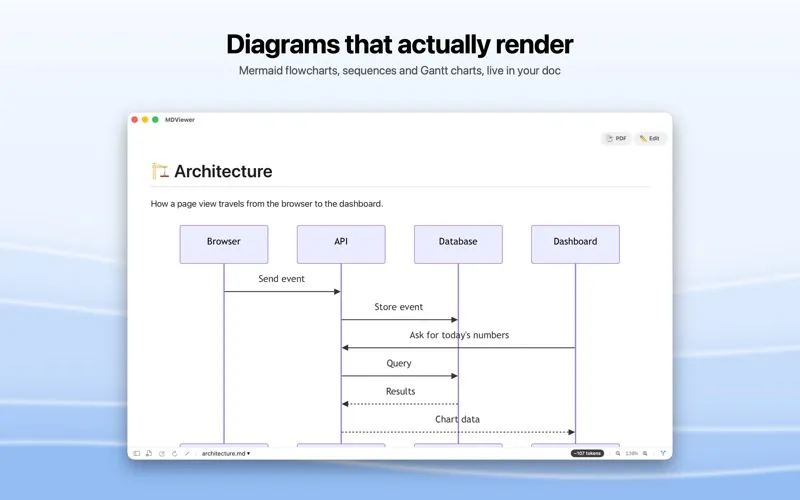Click the zoom out magnifier icon
The height and width of the screenshot is (500, 800).
tap(618, 453)
